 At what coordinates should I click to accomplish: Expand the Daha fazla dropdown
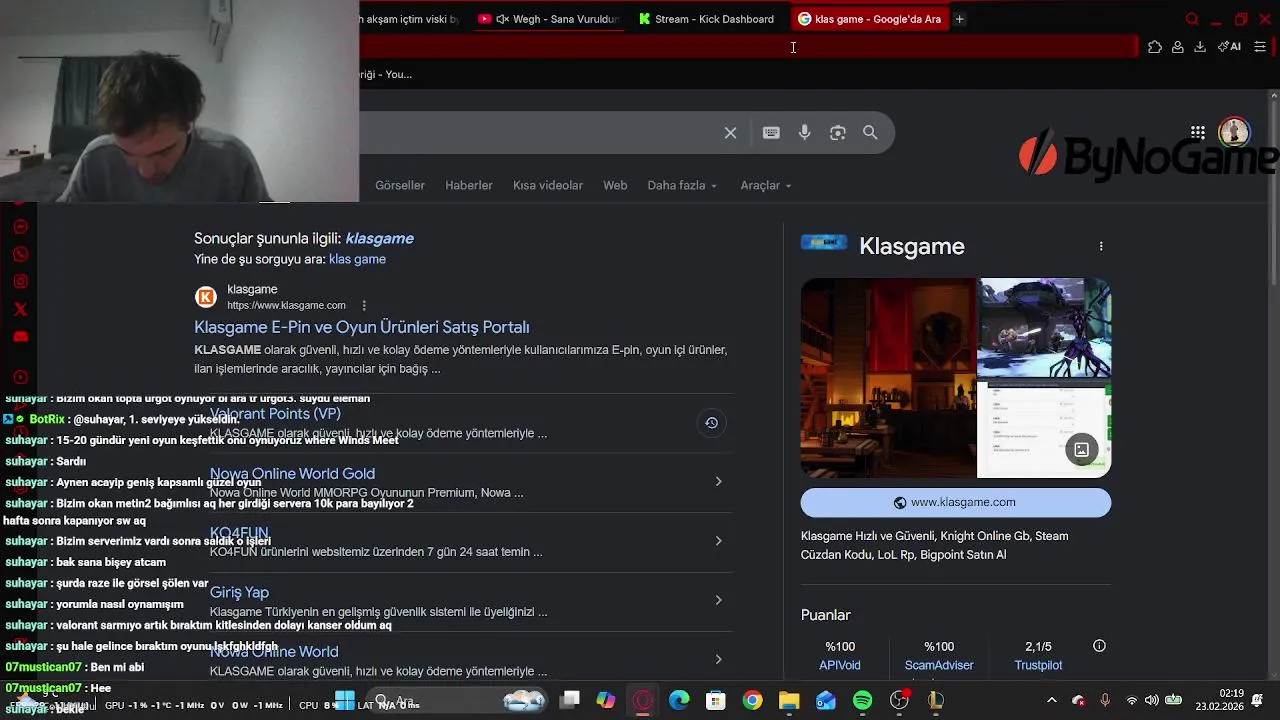pos(682,185)
